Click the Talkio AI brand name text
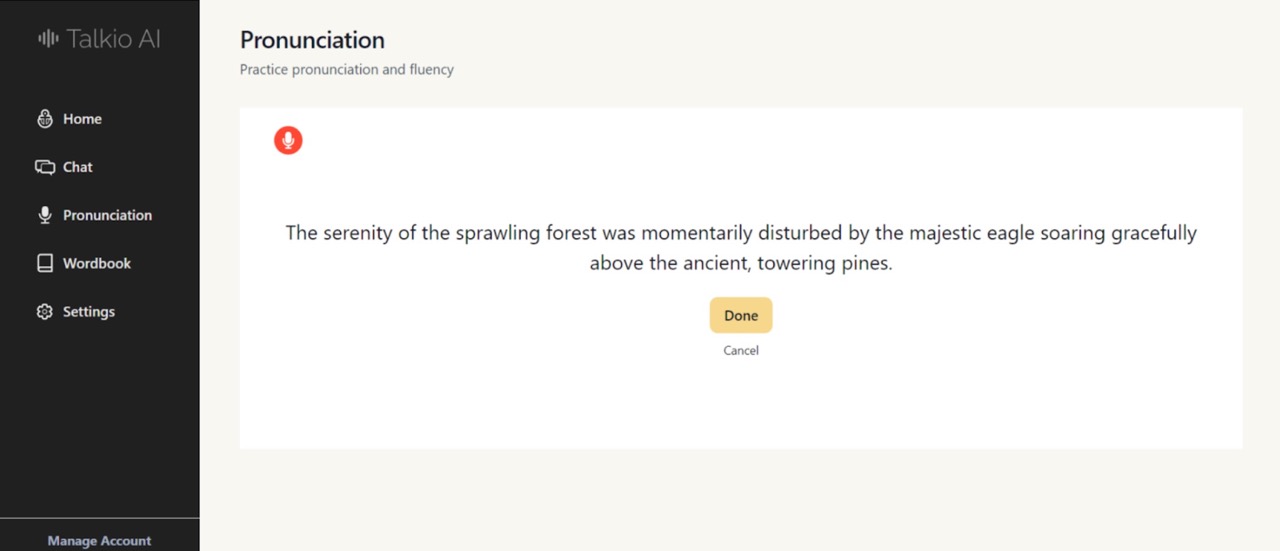 113,39
